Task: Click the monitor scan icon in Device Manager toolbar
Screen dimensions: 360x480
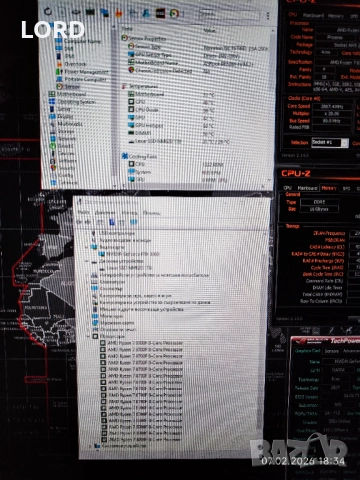Action: tap(133, 222)
